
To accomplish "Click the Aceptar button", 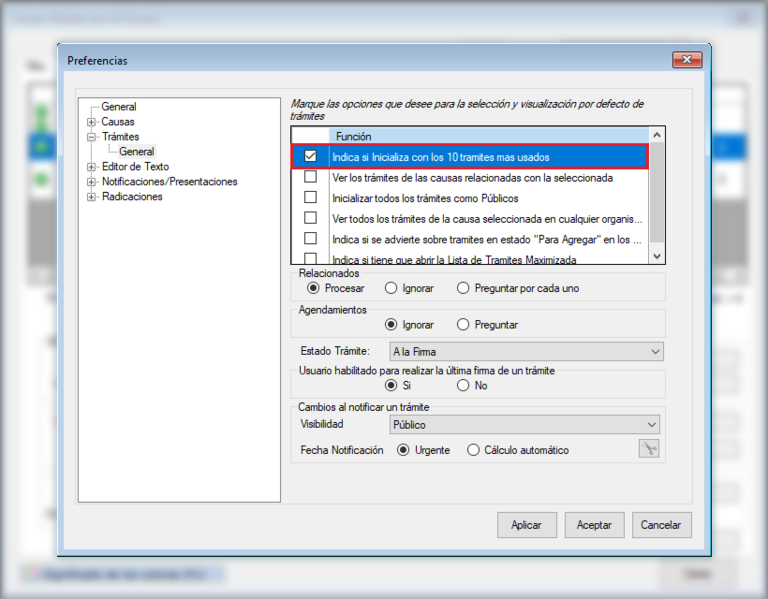I will 594,525.
